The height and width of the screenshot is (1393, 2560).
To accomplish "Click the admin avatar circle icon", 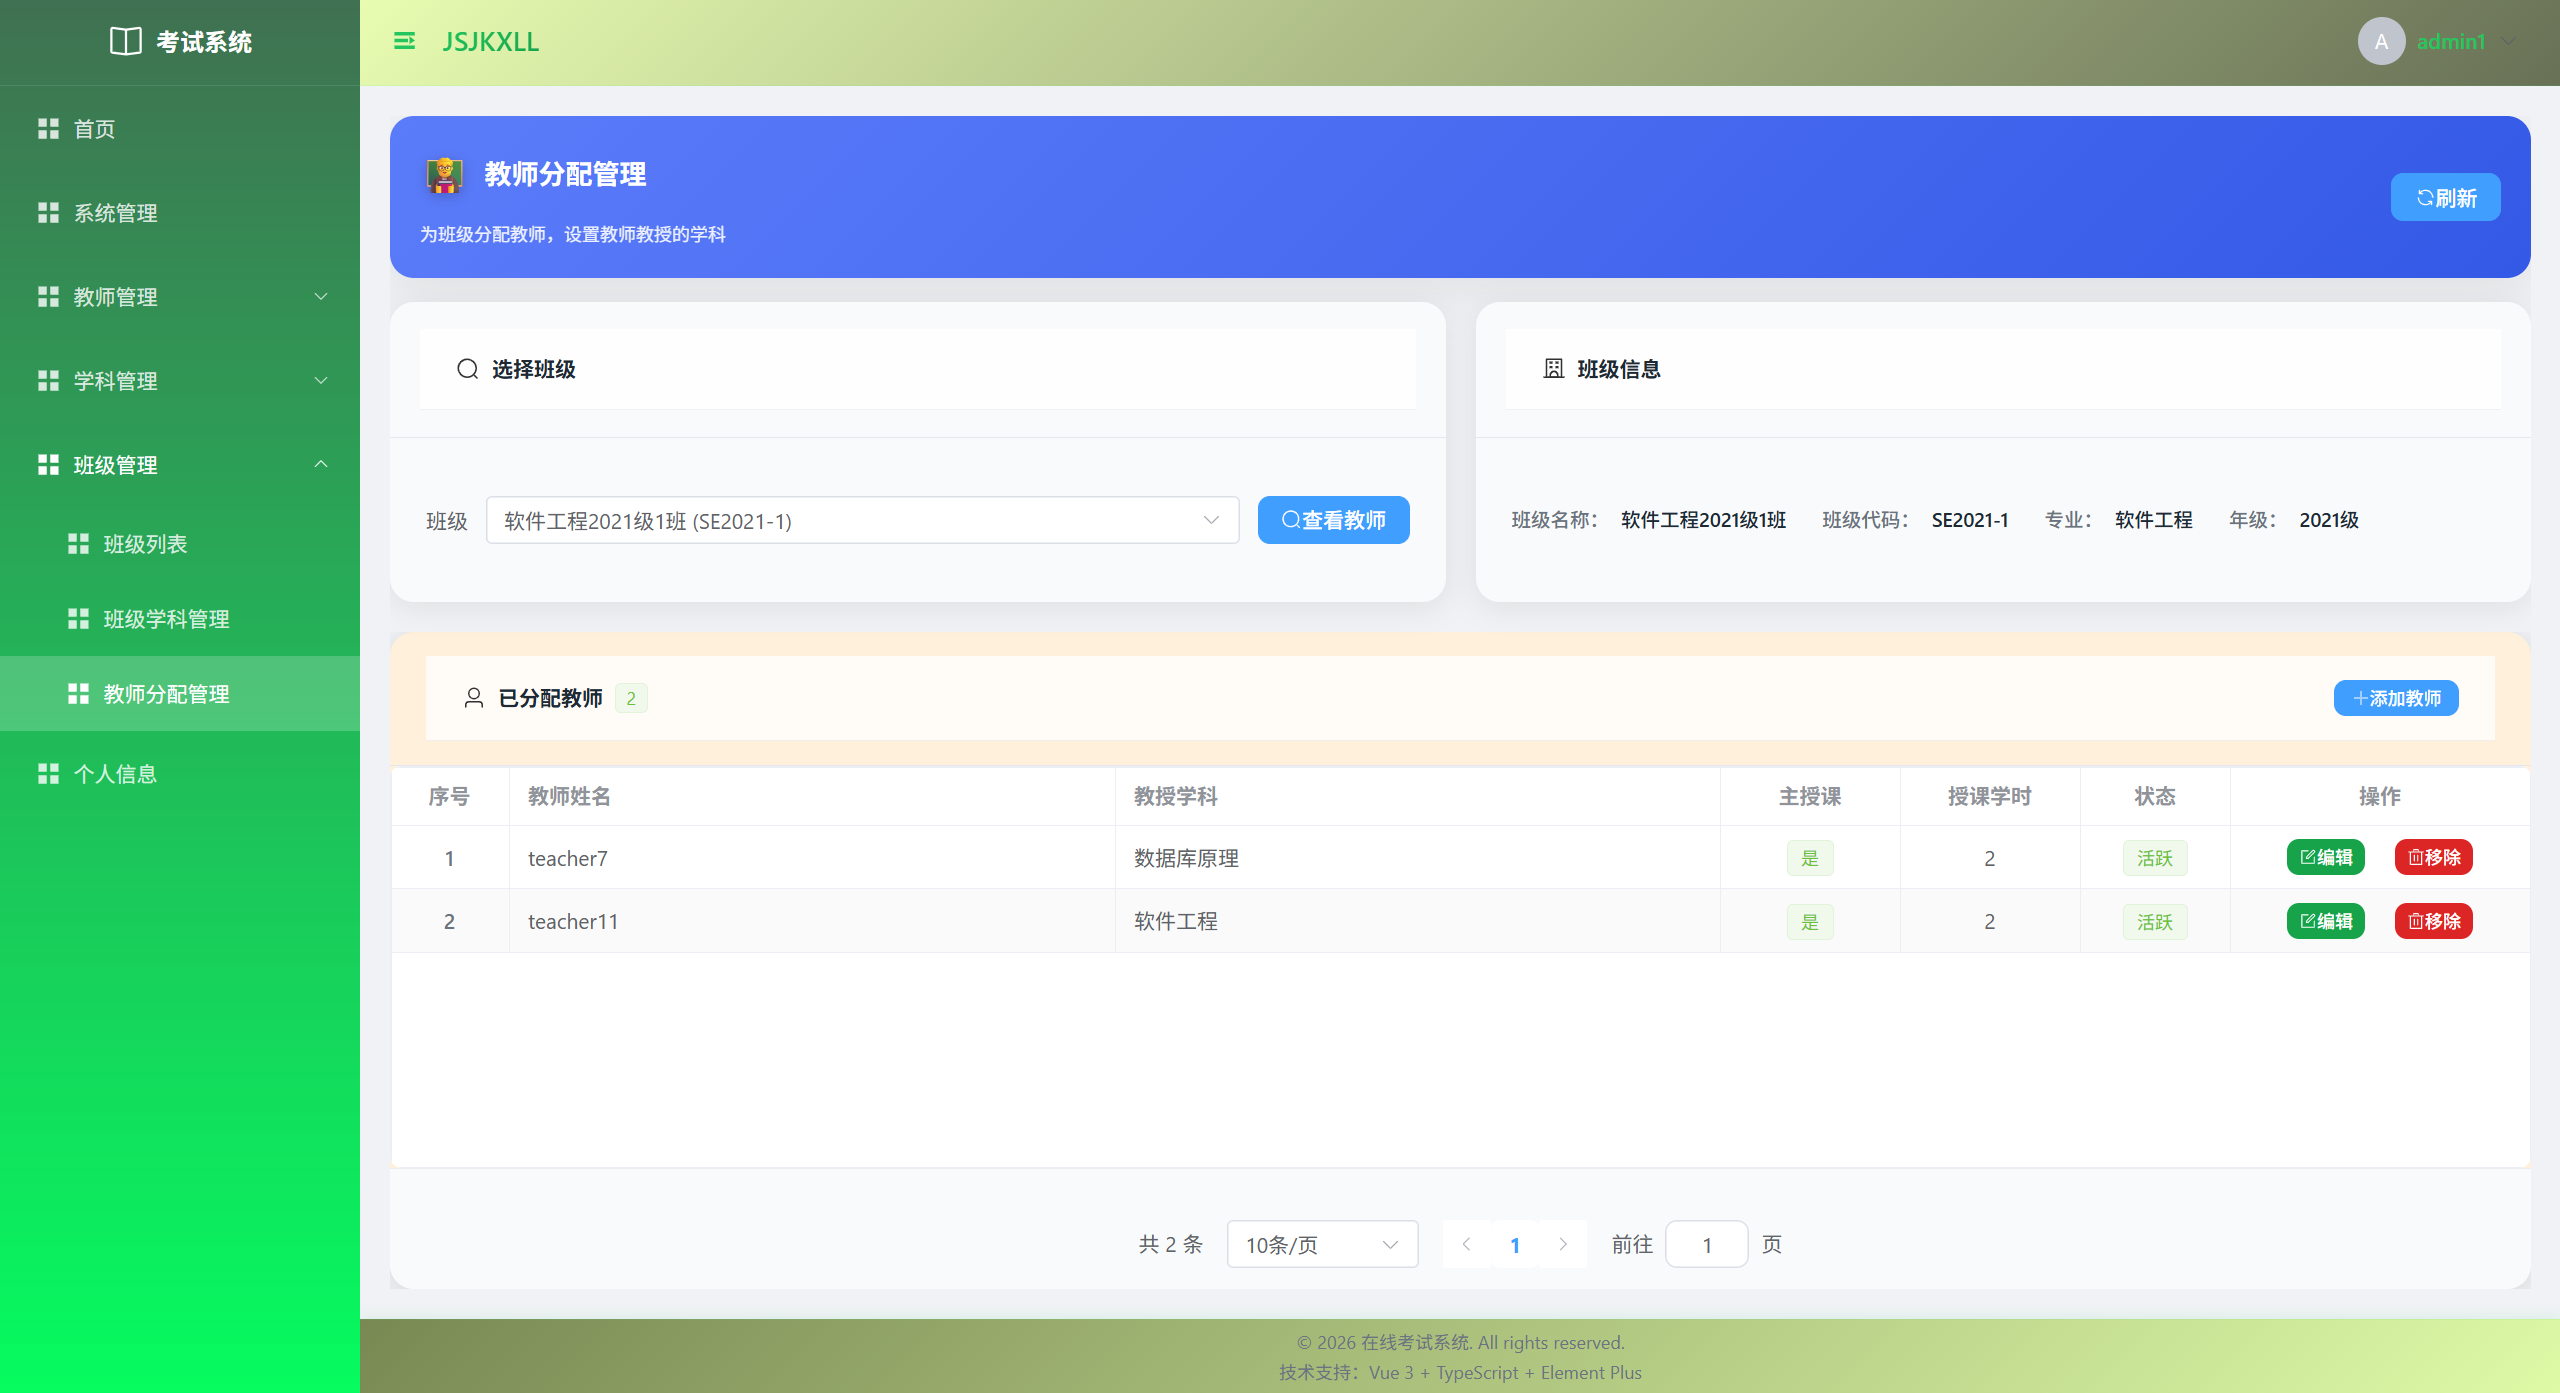I will click(2381, 41).
